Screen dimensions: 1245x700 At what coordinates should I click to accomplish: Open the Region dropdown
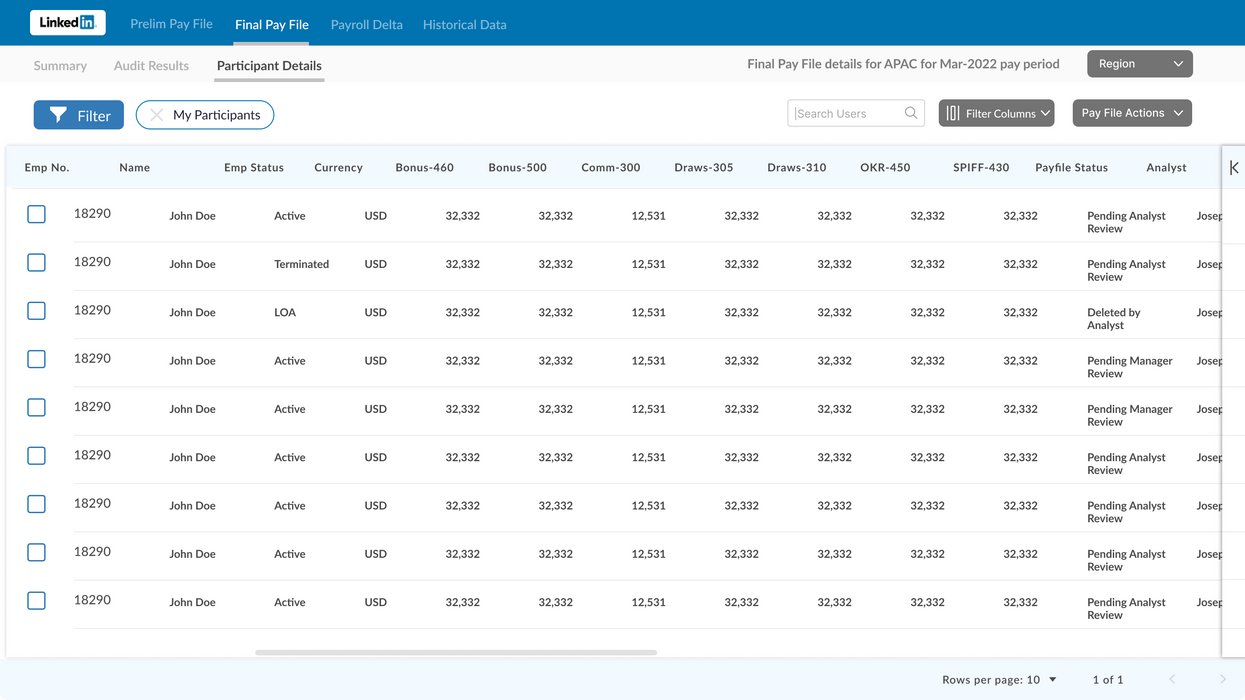click(x=1140, y=63)
